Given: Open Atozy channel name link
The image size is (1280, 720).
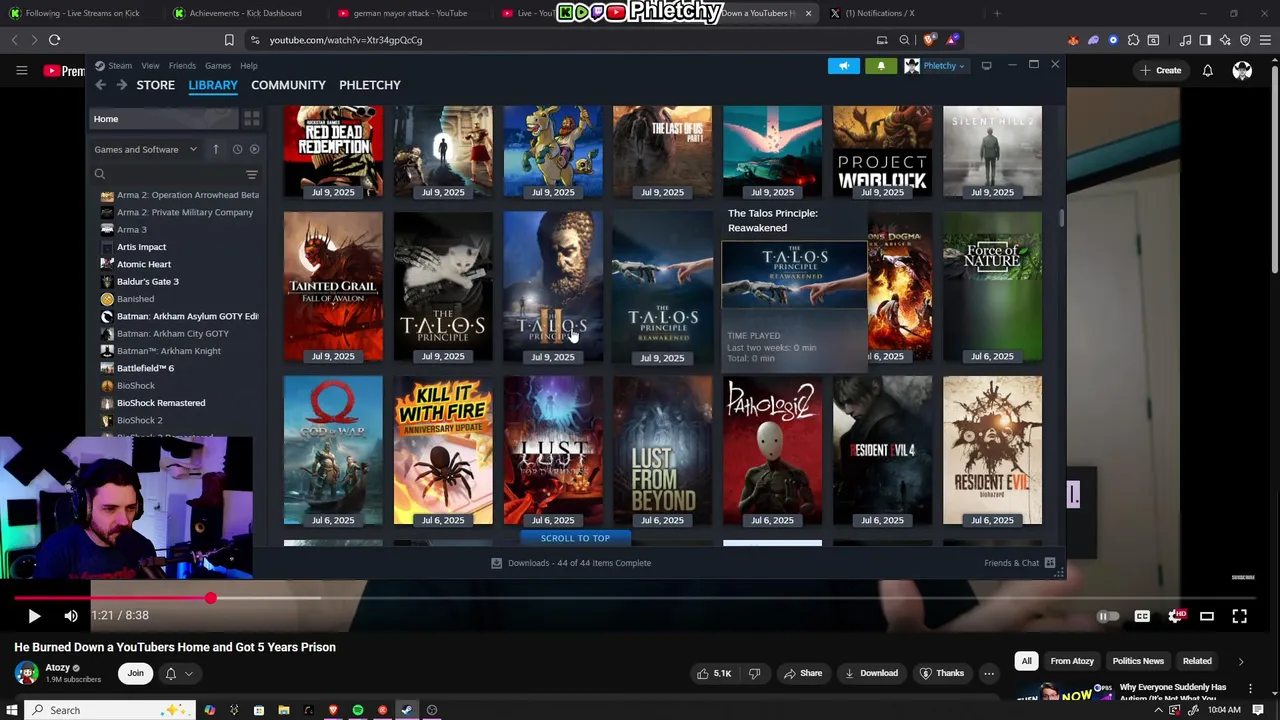Looking at the screenshot, I should tap(57, 667).
